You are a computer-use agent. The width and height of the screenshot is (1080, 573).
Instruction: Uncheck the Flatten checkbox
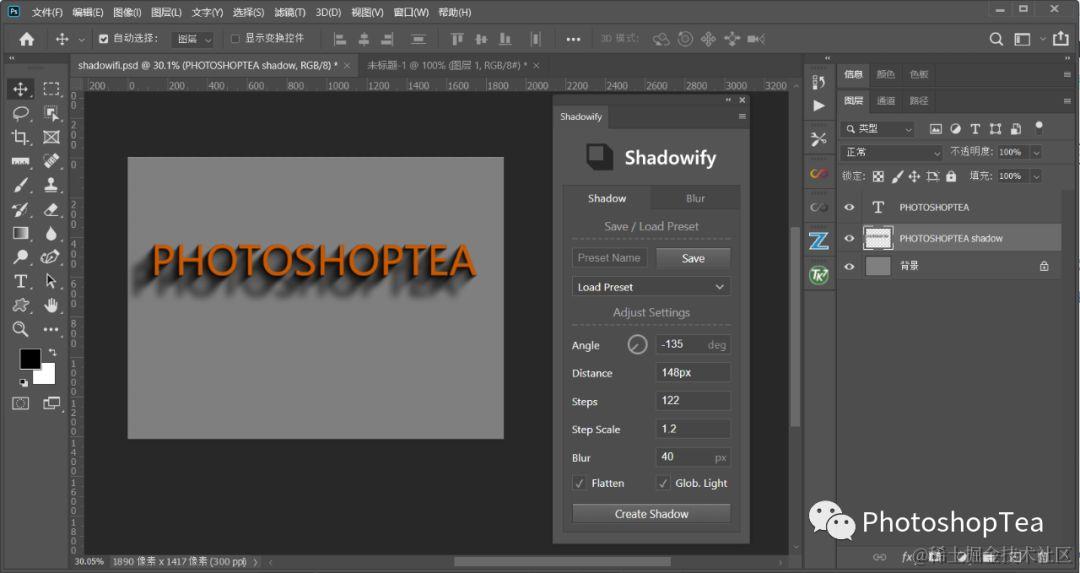coord(579,483)
